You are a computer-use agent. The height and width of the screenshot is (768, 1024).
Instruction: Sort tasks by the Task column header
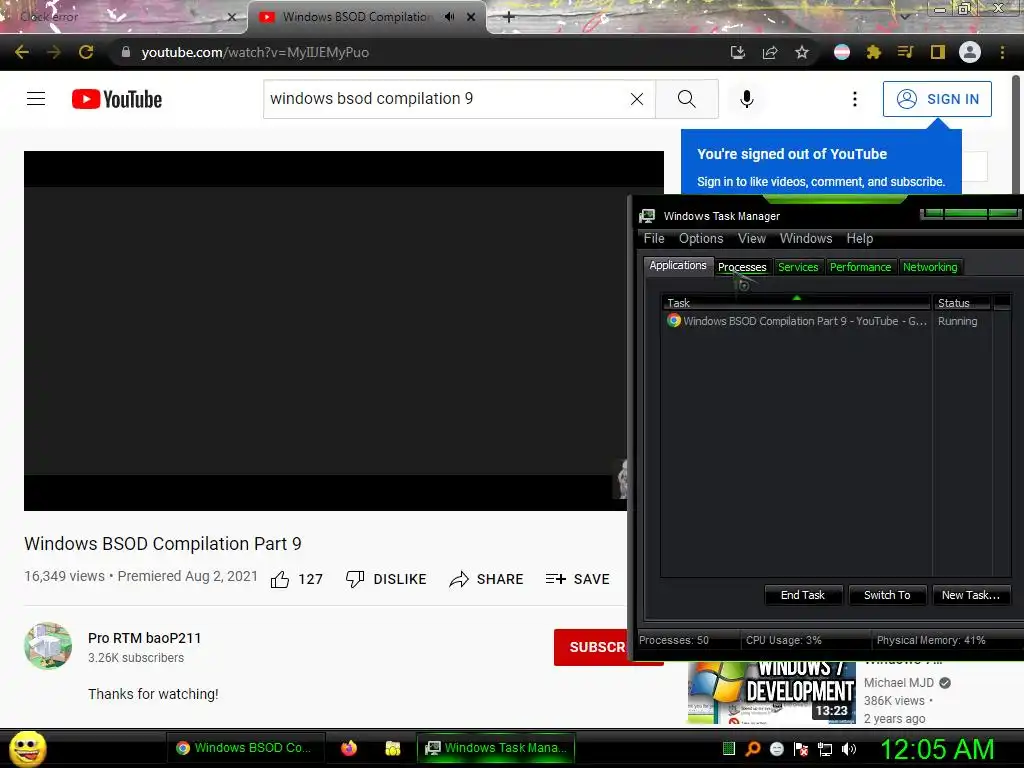[x=796, y=302]
